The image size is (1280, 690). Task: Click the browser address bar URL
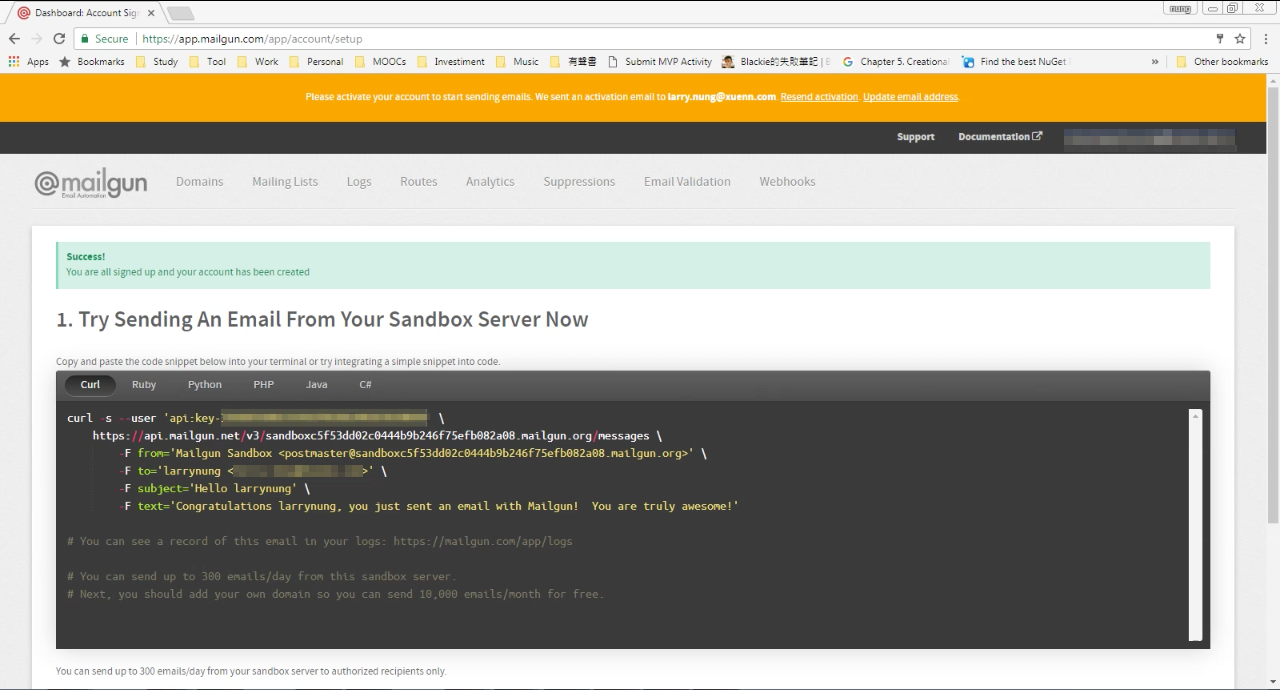pyautogui.click(x=252, y=39)
